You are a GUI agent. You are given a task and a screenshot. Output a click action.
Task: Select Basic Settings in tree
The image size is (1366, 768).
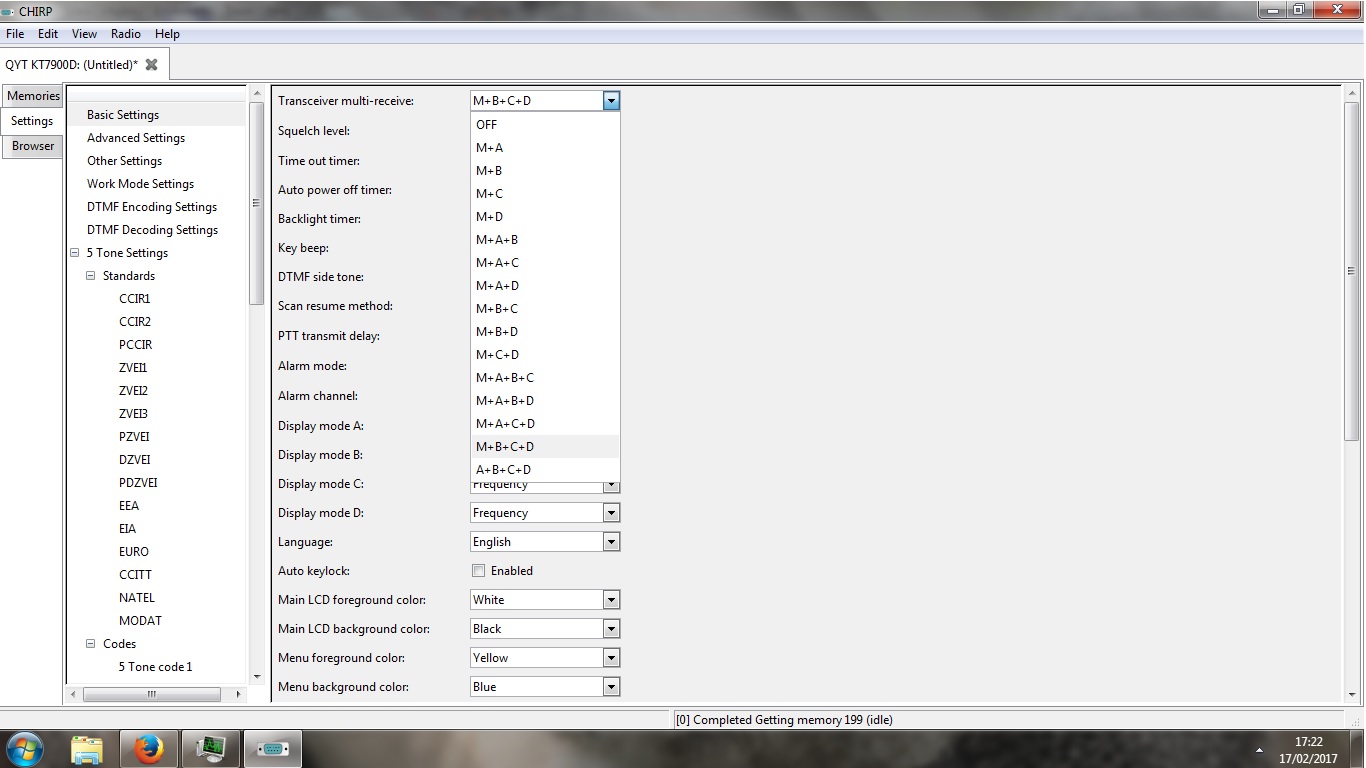(123, 115)
